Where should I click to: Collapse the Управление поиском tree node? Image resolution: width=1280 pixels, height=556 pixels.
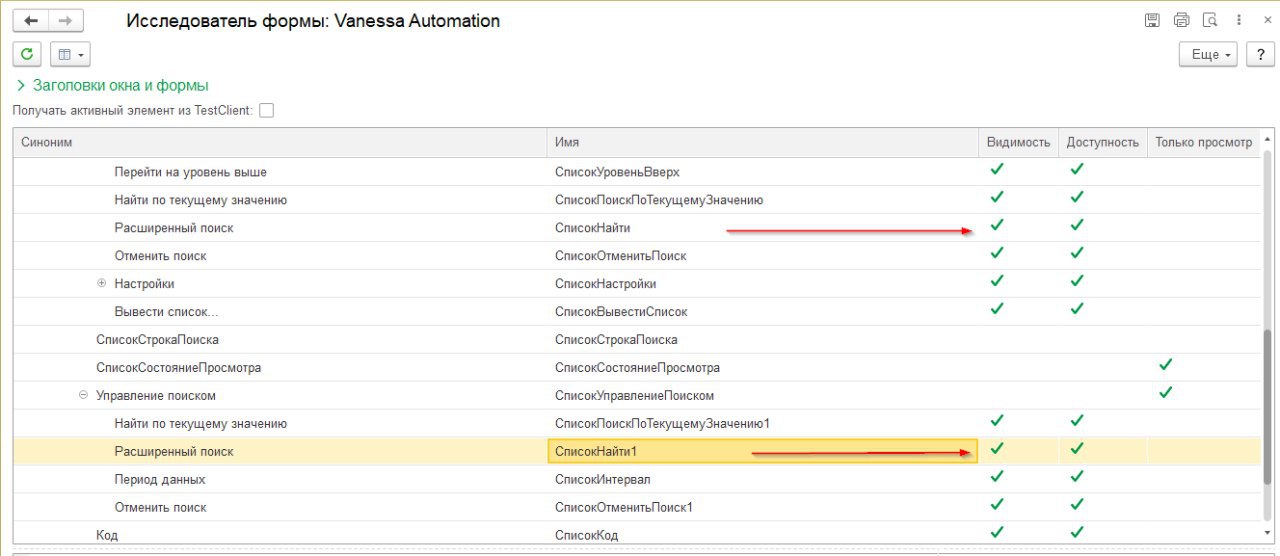pos(83,395)
